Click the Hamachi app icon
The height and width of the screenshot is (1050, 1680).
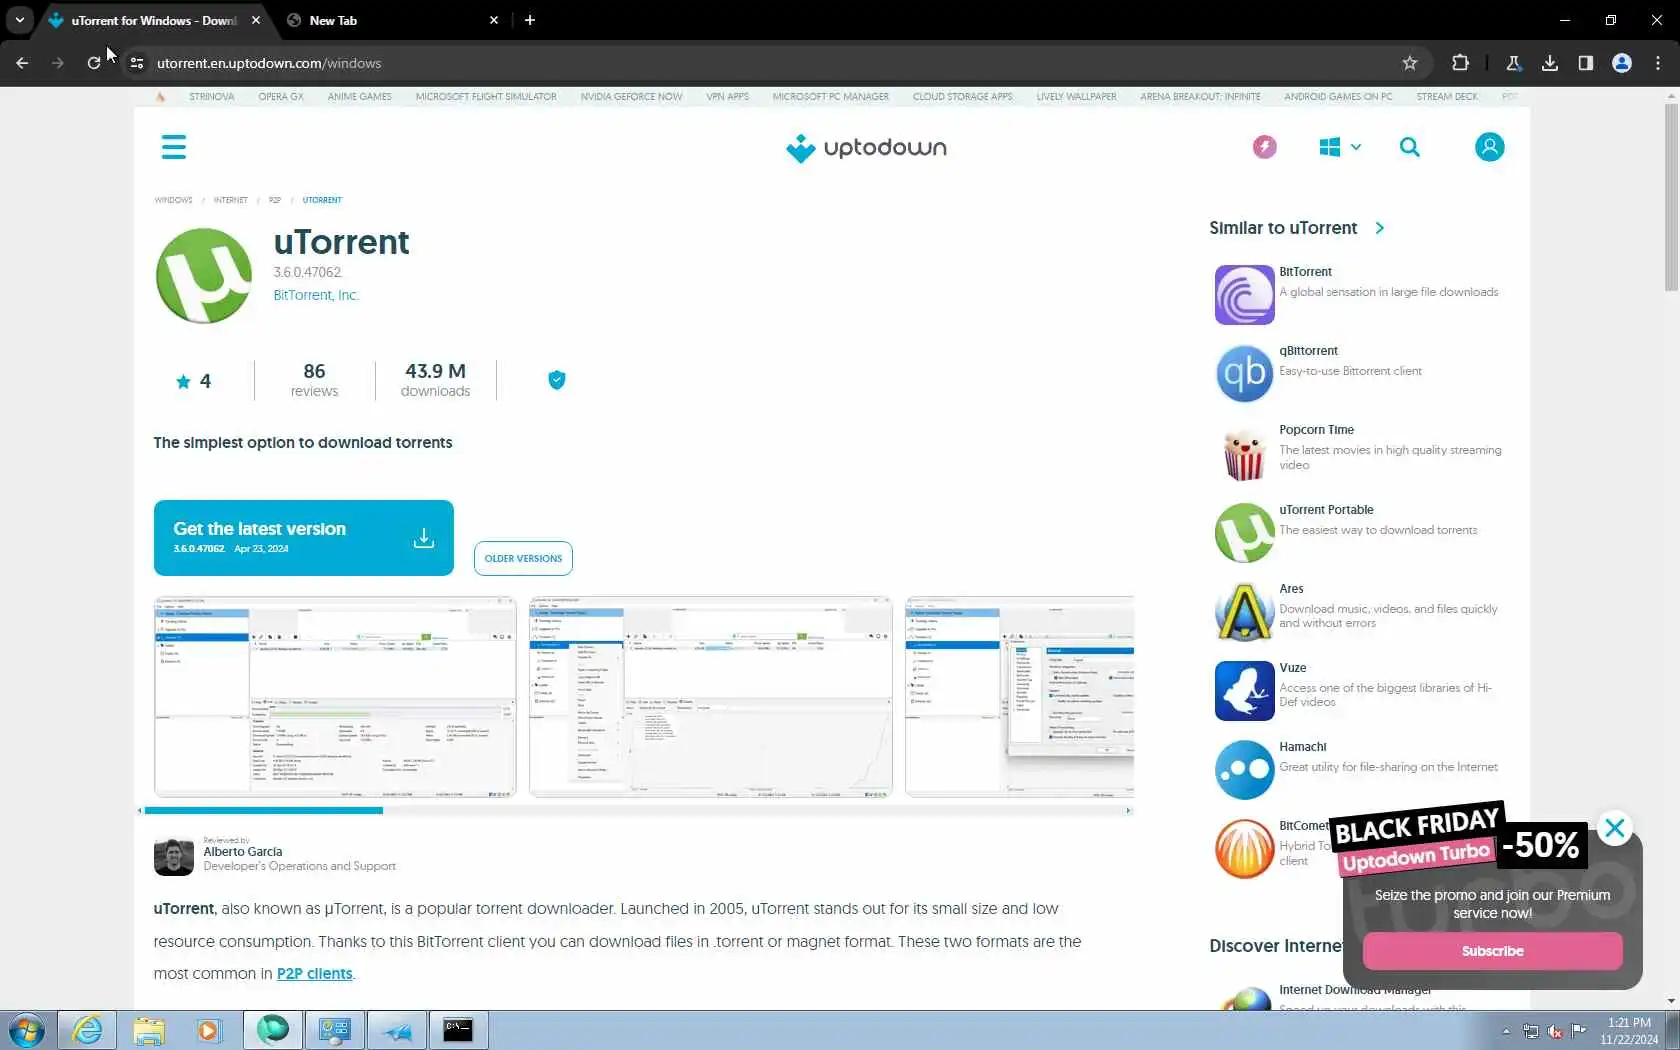pyautogui.click(x=1244, y=770)
